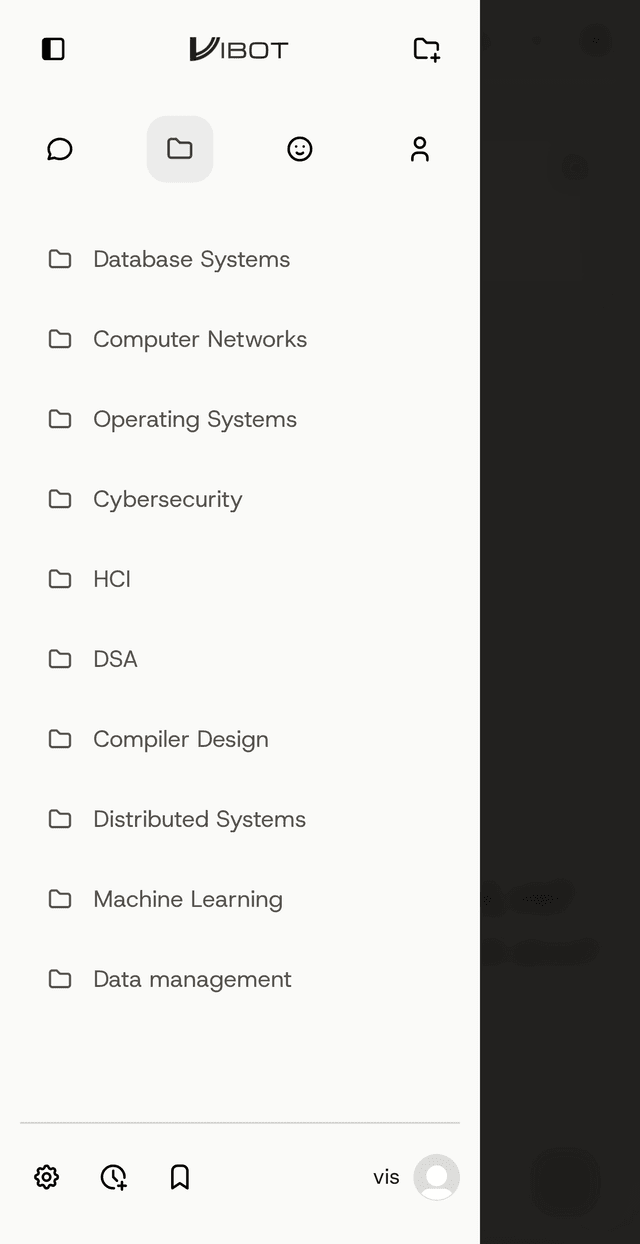Screen dimensions: 640x1244
Task: Switch to the profile person tab
Action: pyautogui.click(x=420, y=149)
